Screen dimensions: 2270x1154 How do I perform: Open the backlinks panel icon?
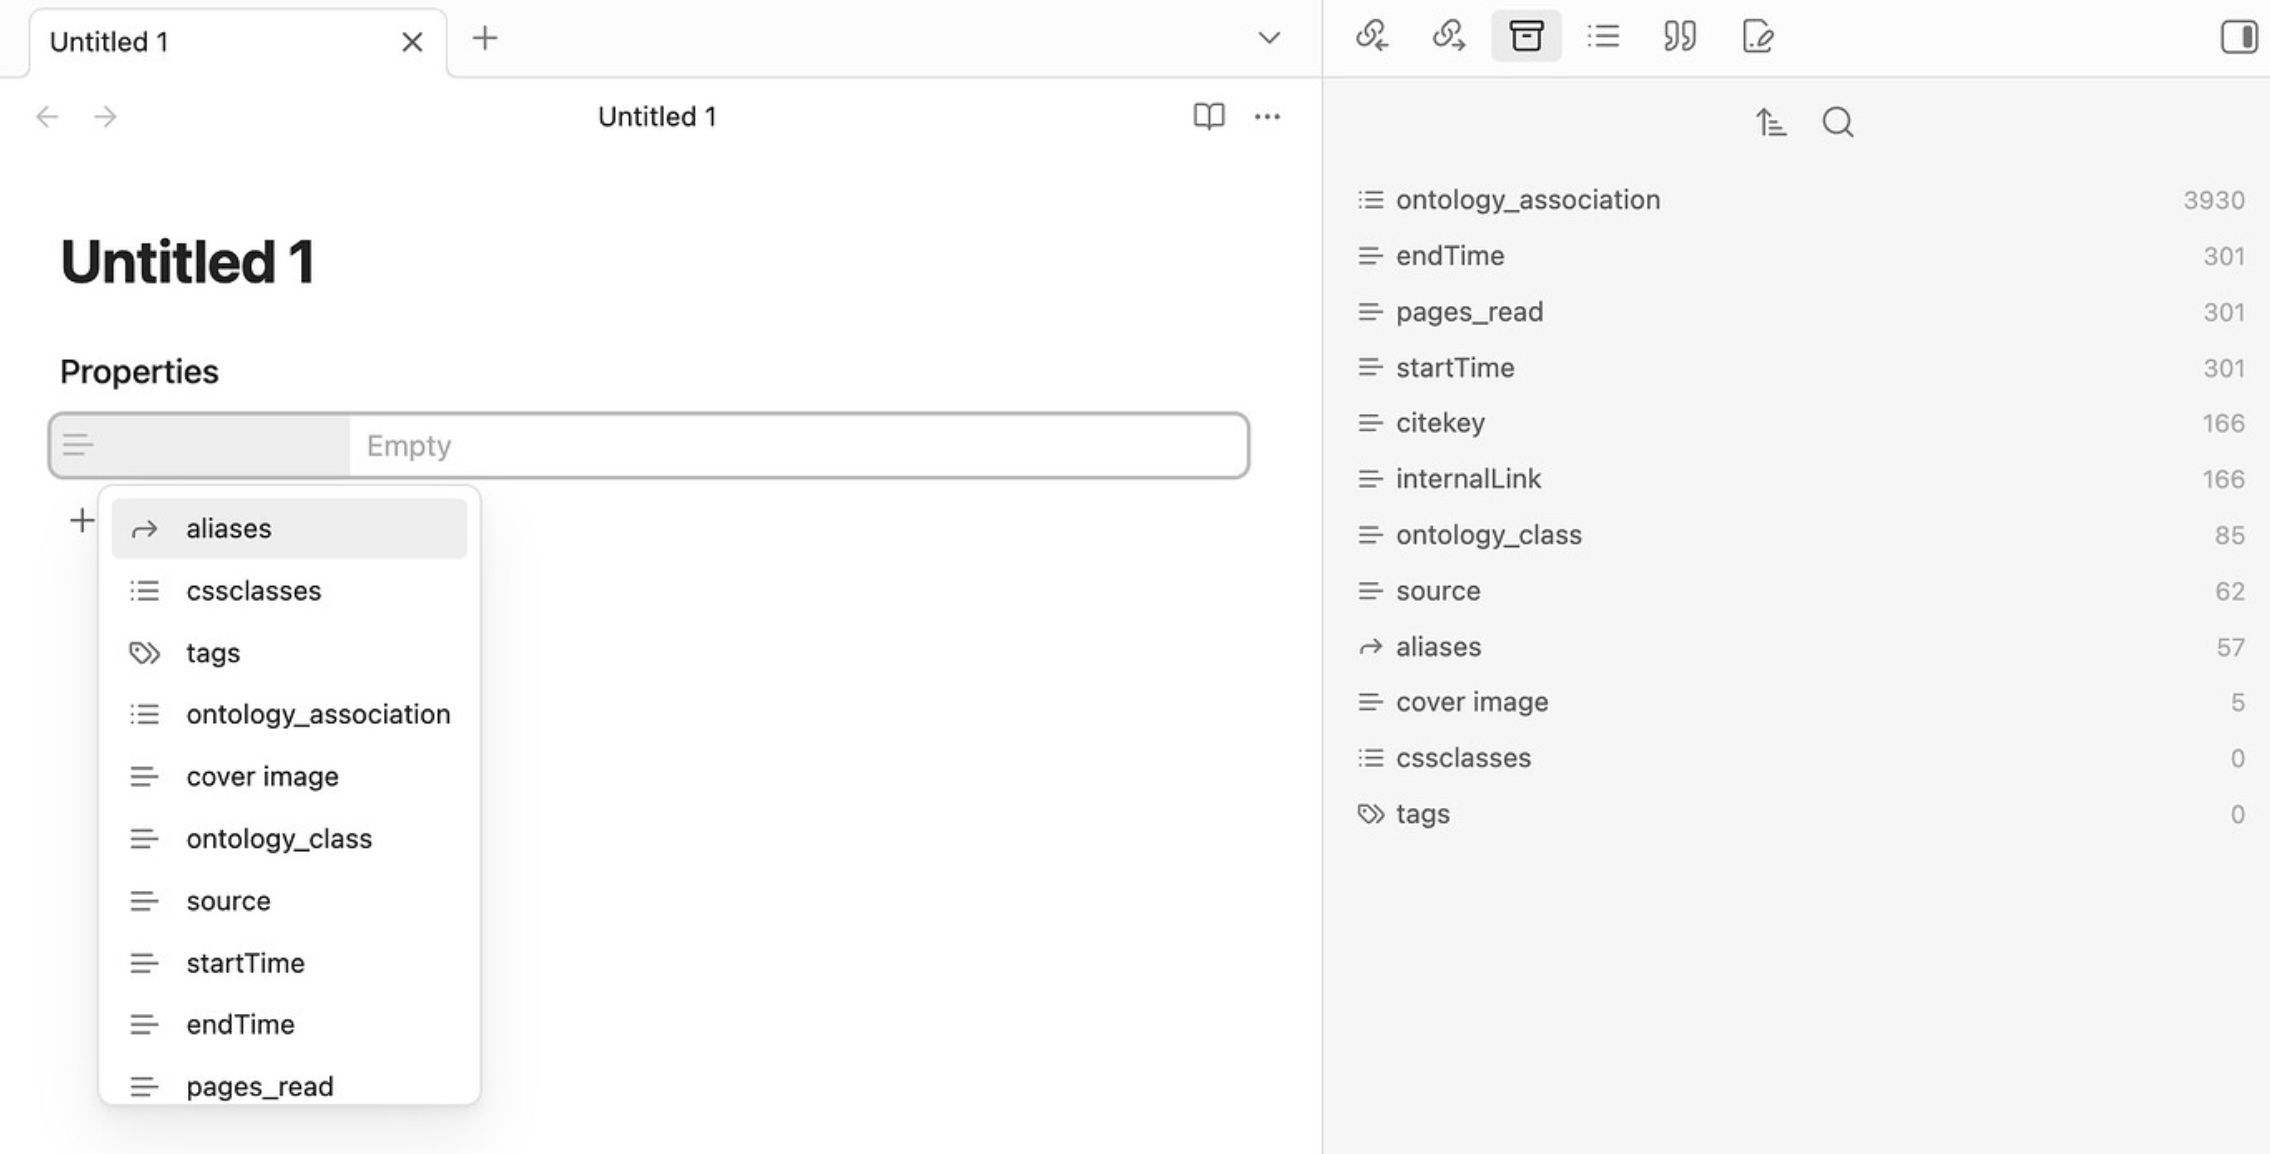coord(1371,37)
